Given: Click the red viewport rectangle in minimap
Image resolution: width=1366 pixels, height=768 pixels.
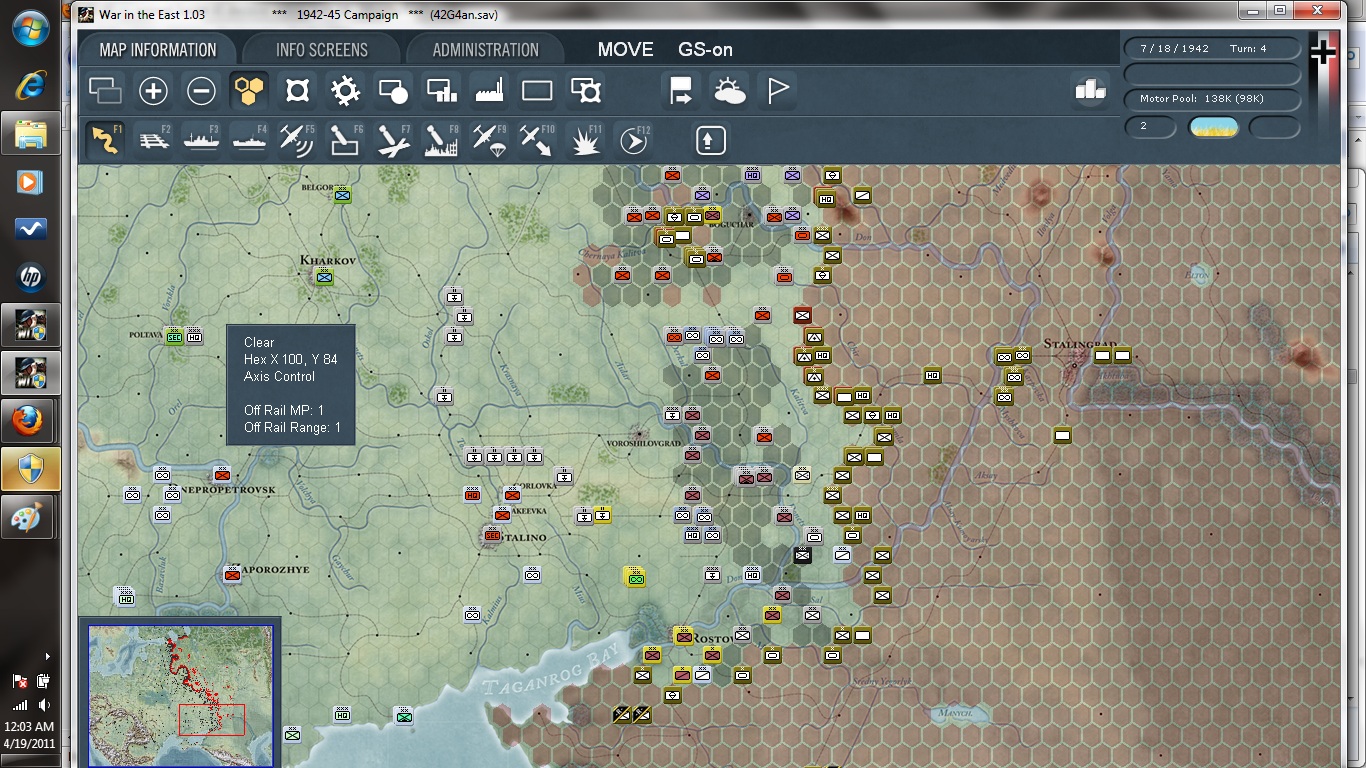Looking at the screenshot, I should (x=211, y=719).
